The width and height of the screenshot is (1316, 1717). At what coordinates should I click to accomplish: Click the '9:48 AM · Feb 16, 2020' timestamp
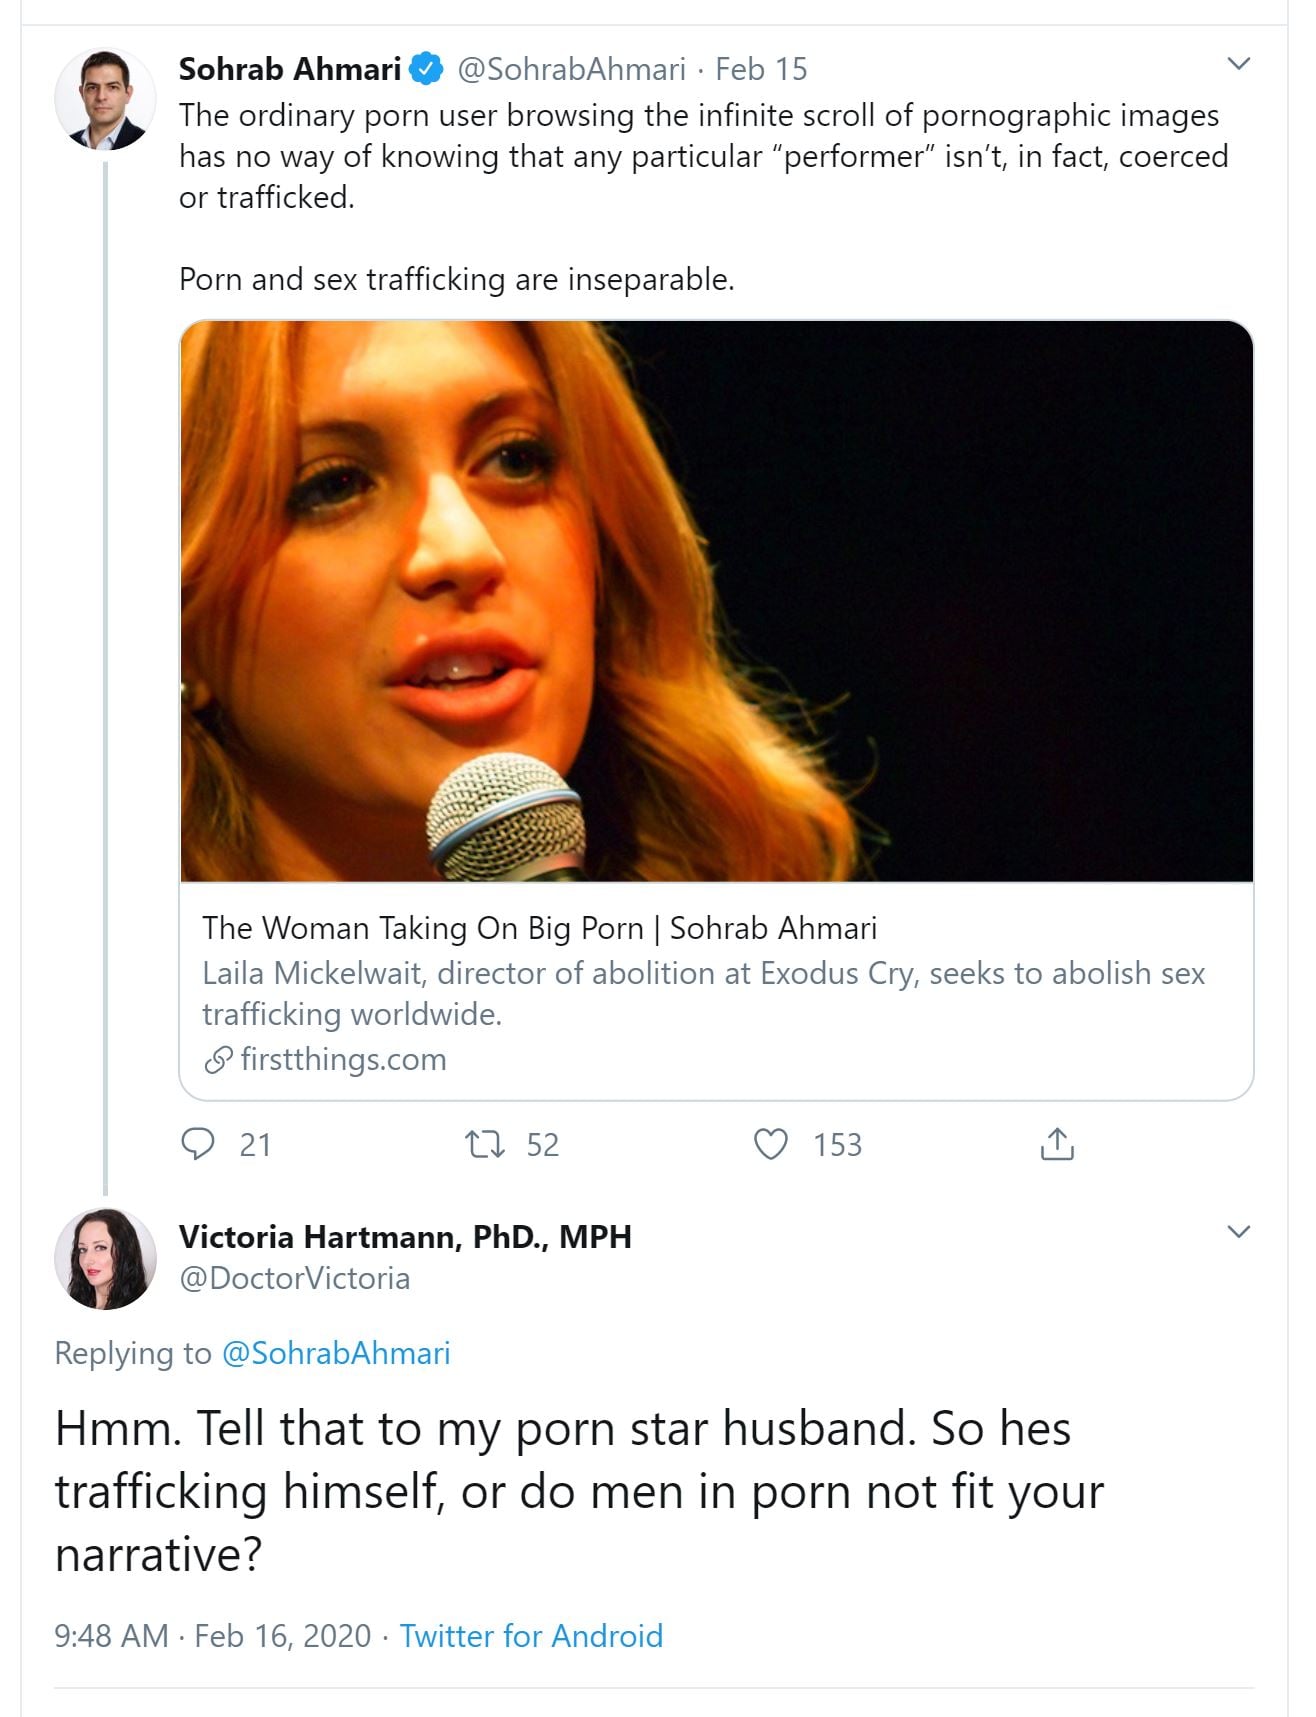213,1636
